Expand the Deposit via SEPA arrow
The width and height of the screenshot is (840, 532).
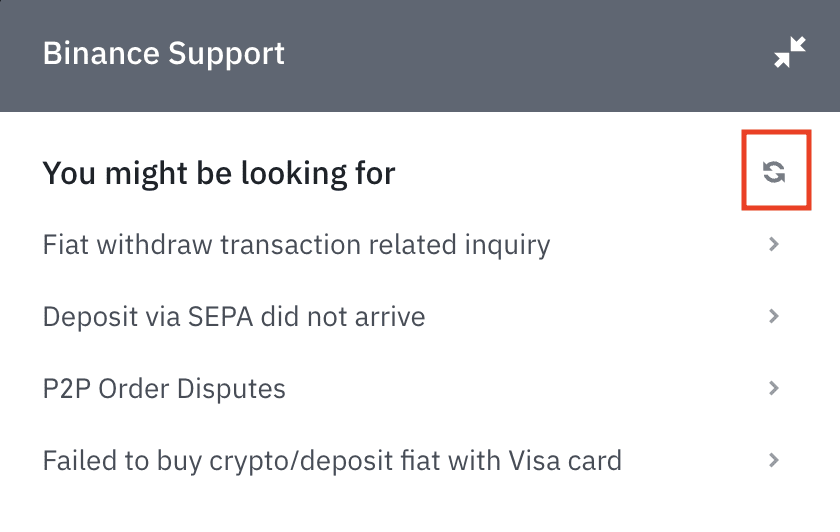(774, 316)
